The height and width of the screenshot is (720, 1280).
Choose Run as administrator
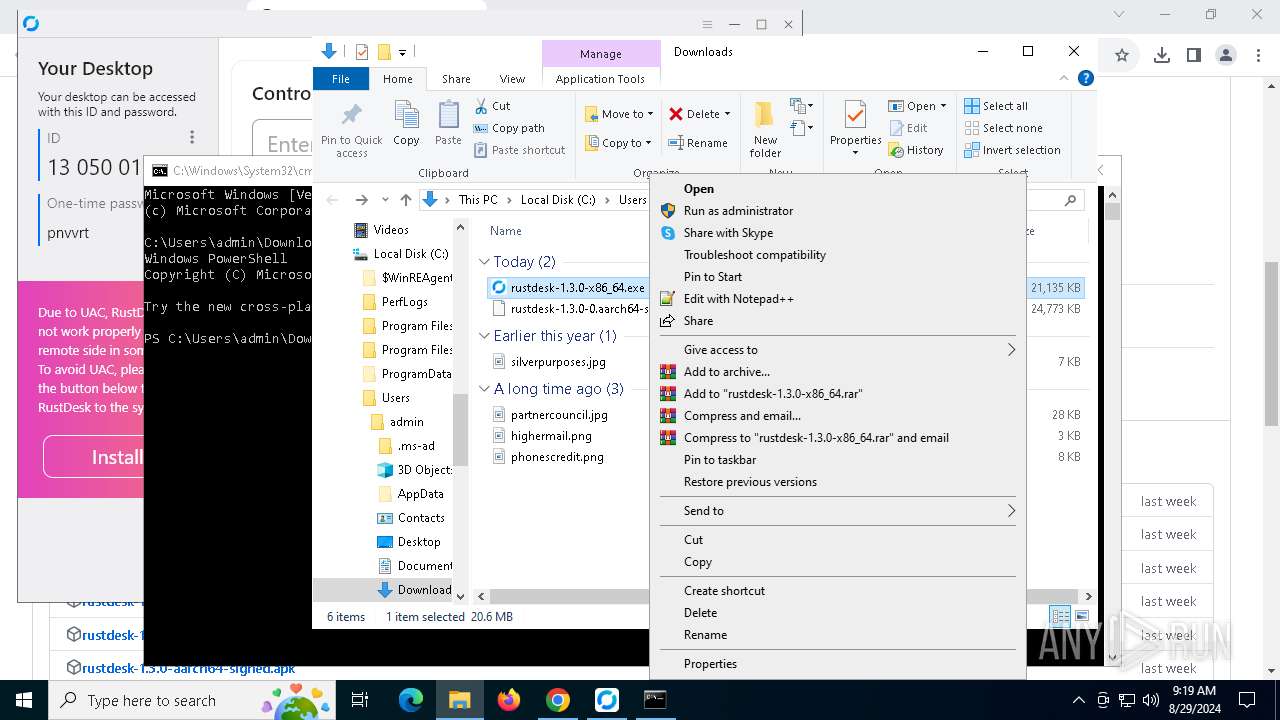pyautogui.click(x=738, y=211)
